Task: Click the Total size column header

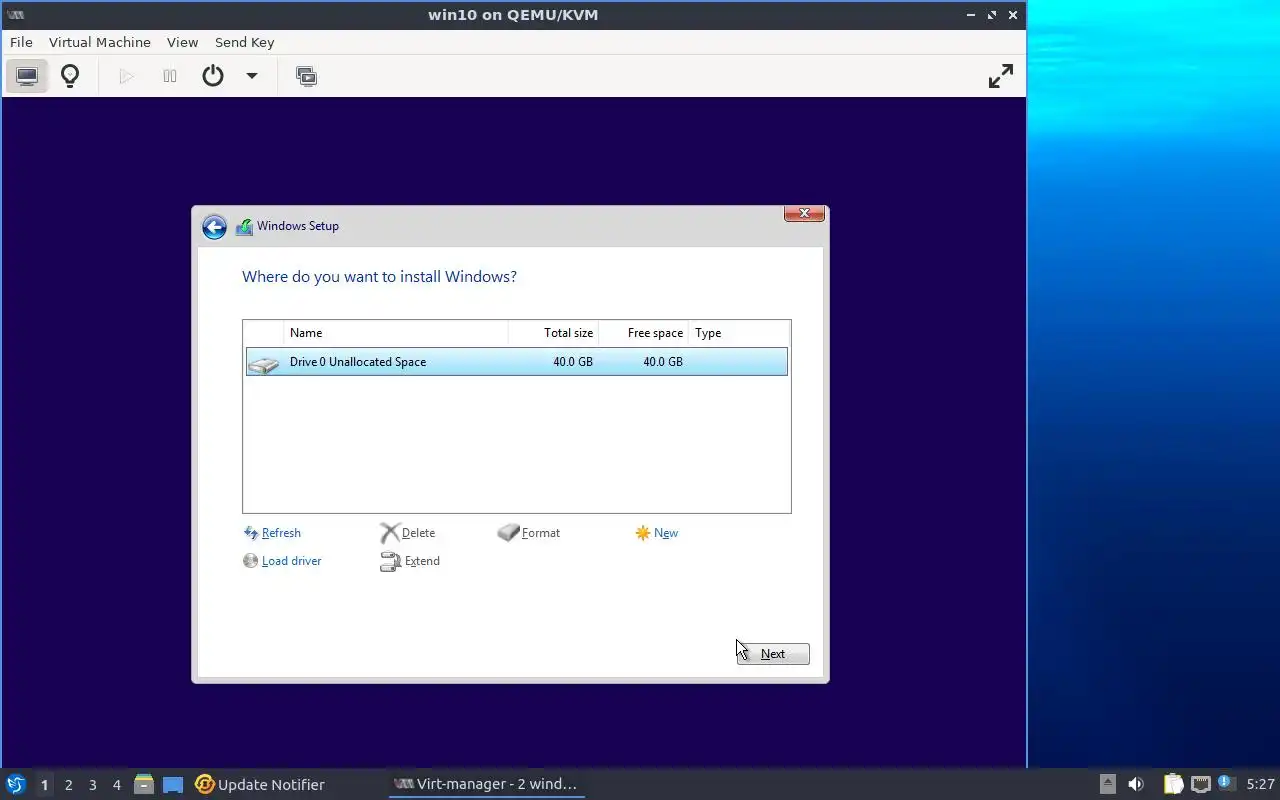Action: (553, 333)
